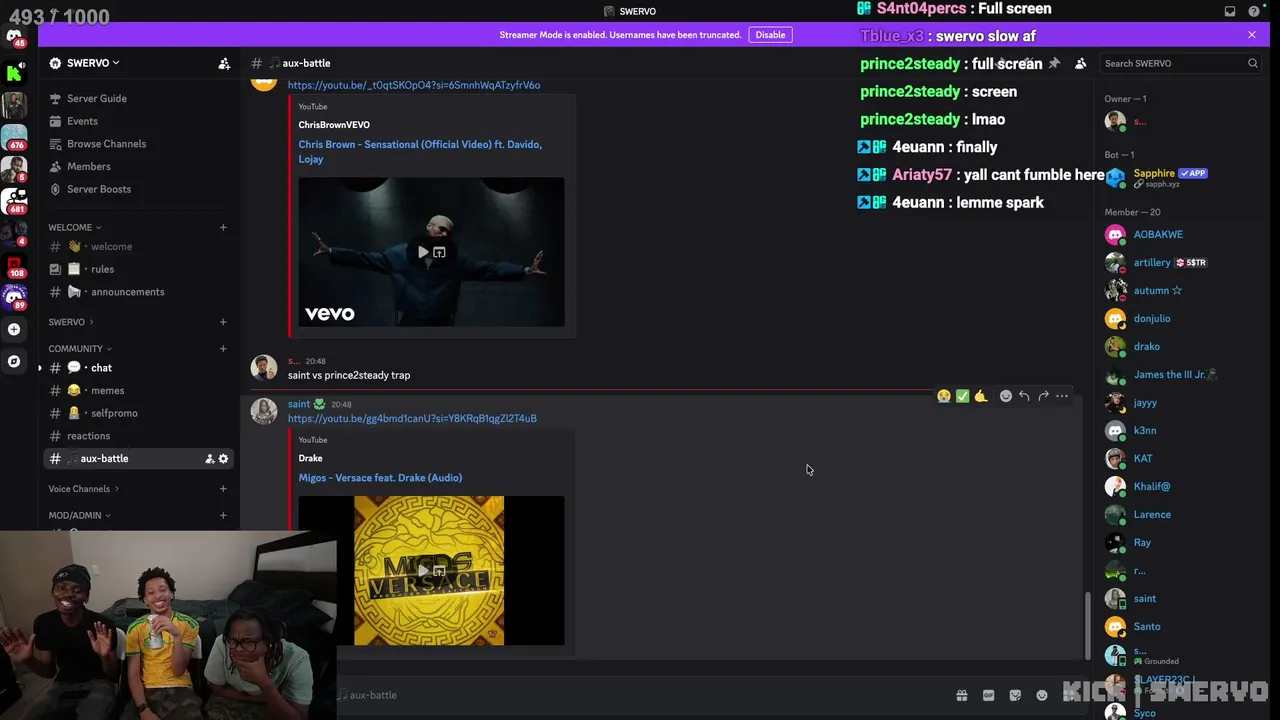
Task: Open Discover servers compass icon
Action: [14, 361]
